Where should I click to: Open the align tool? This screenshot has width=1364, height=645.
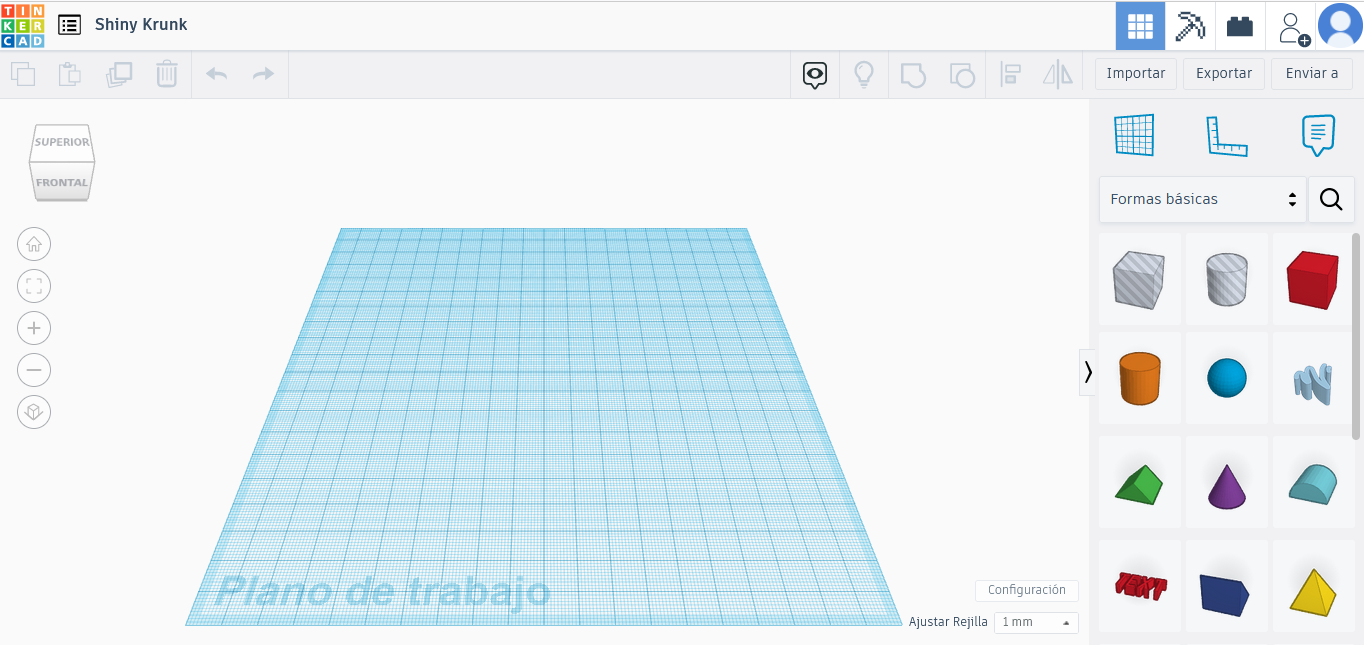click(1010, 73)
